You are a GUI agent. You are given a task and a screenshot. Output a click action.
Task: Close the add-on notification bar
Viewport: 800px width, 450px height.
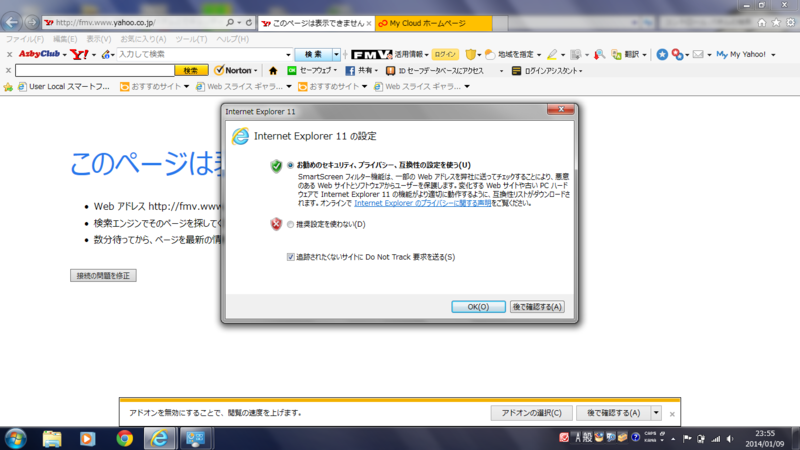(672, 414)
